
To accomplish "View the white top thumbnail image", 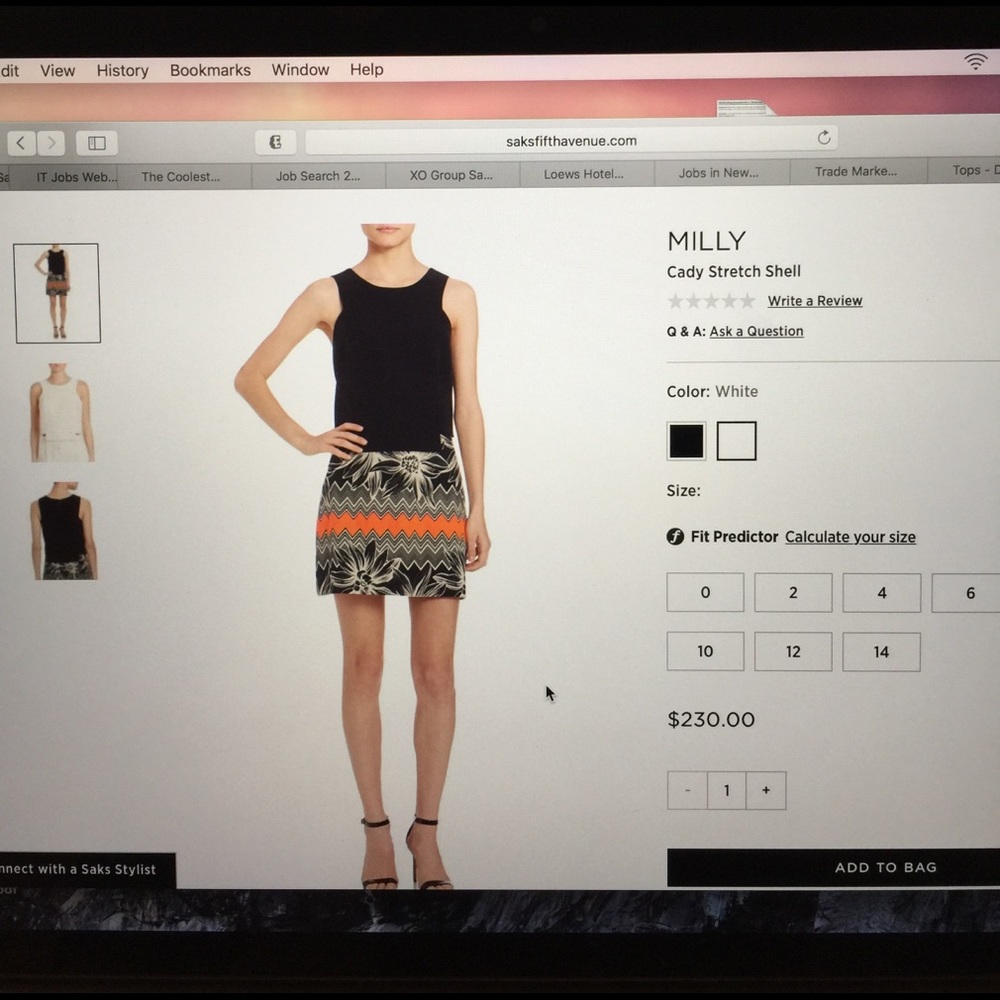I will pos(62,413).
